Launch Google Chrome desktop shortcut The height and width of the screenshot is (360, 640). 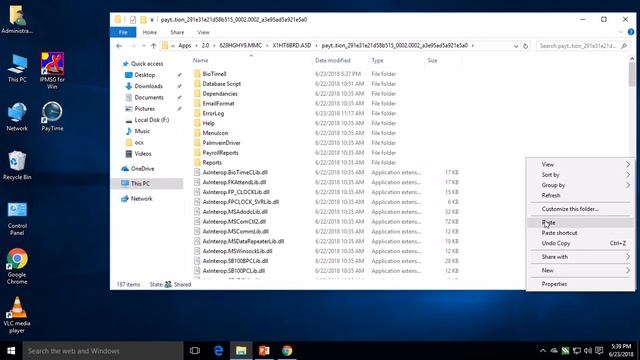click(17, 266)
